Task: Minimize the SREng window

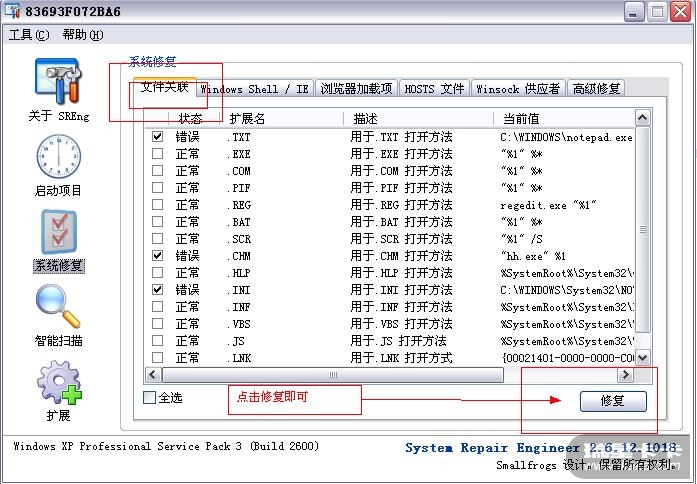Action: (x=634, y=11)
